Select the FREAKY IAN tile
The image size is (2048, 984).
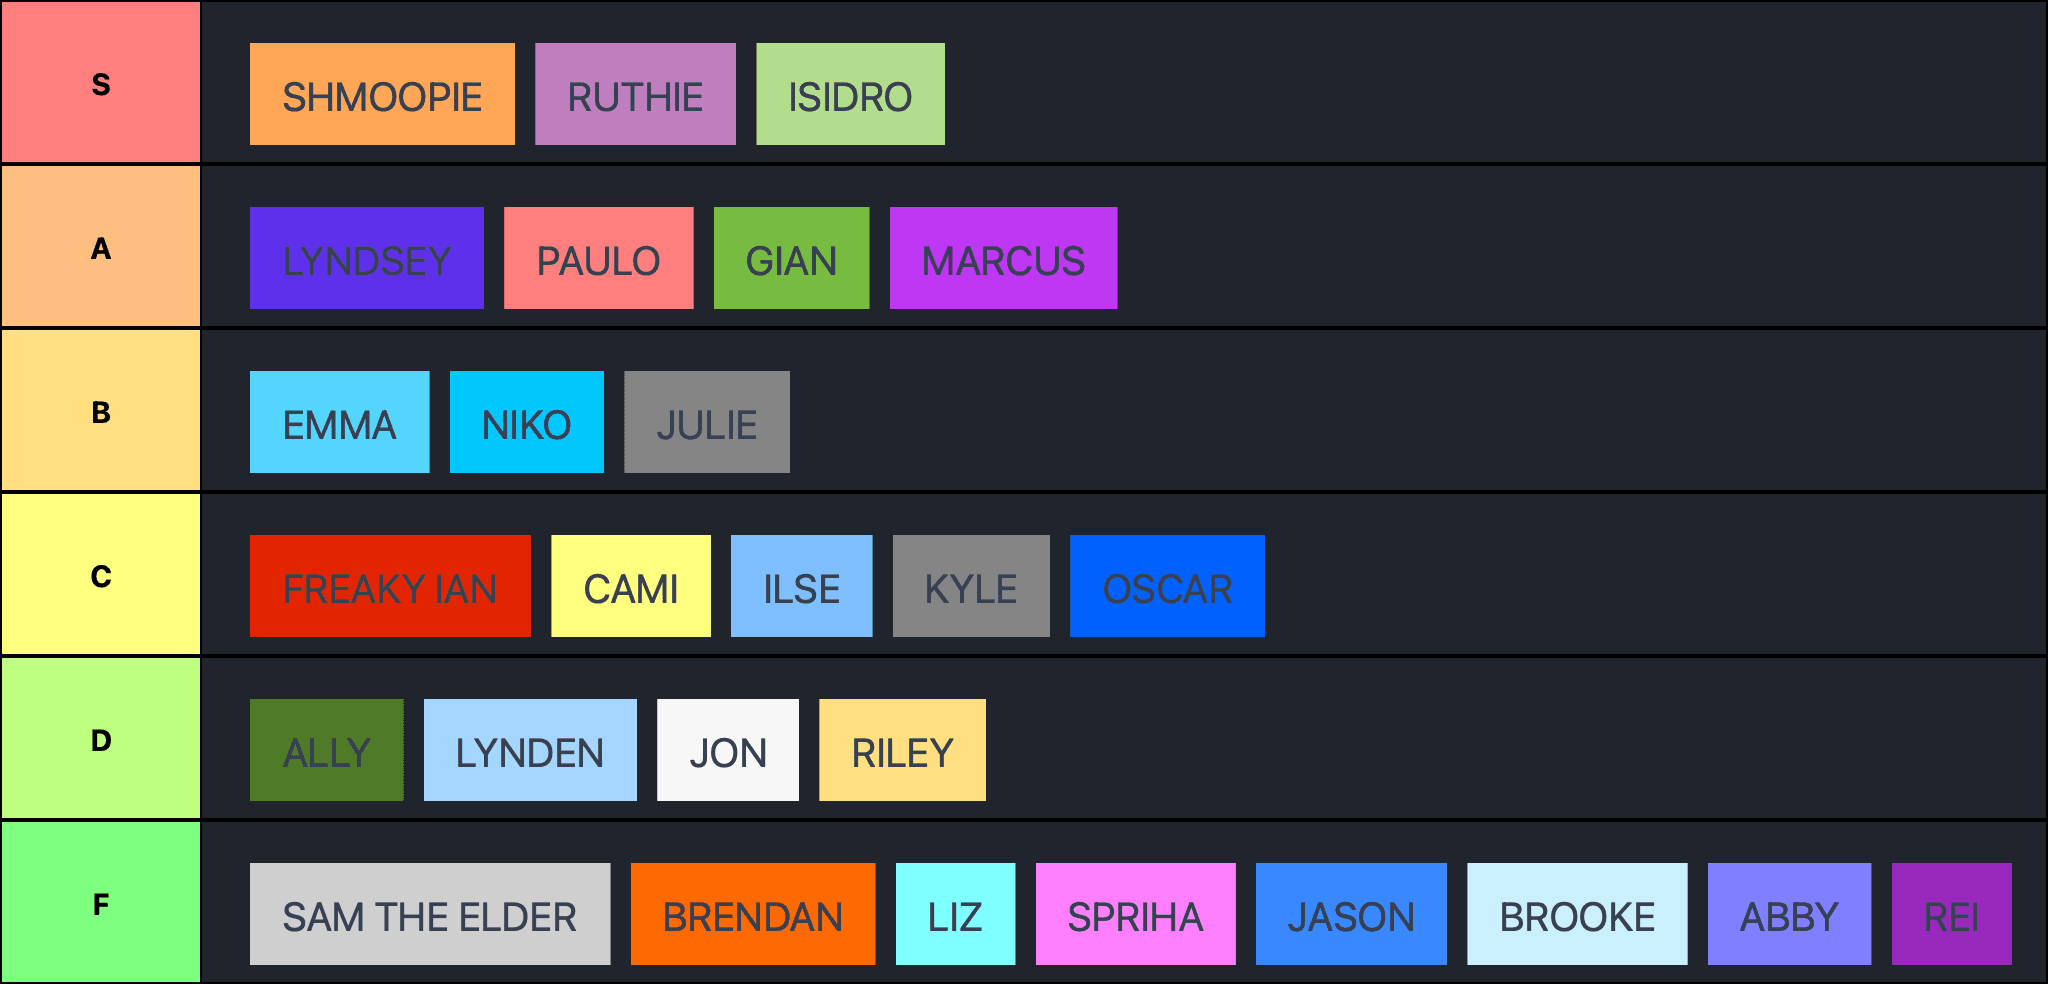tap(390, 586)
